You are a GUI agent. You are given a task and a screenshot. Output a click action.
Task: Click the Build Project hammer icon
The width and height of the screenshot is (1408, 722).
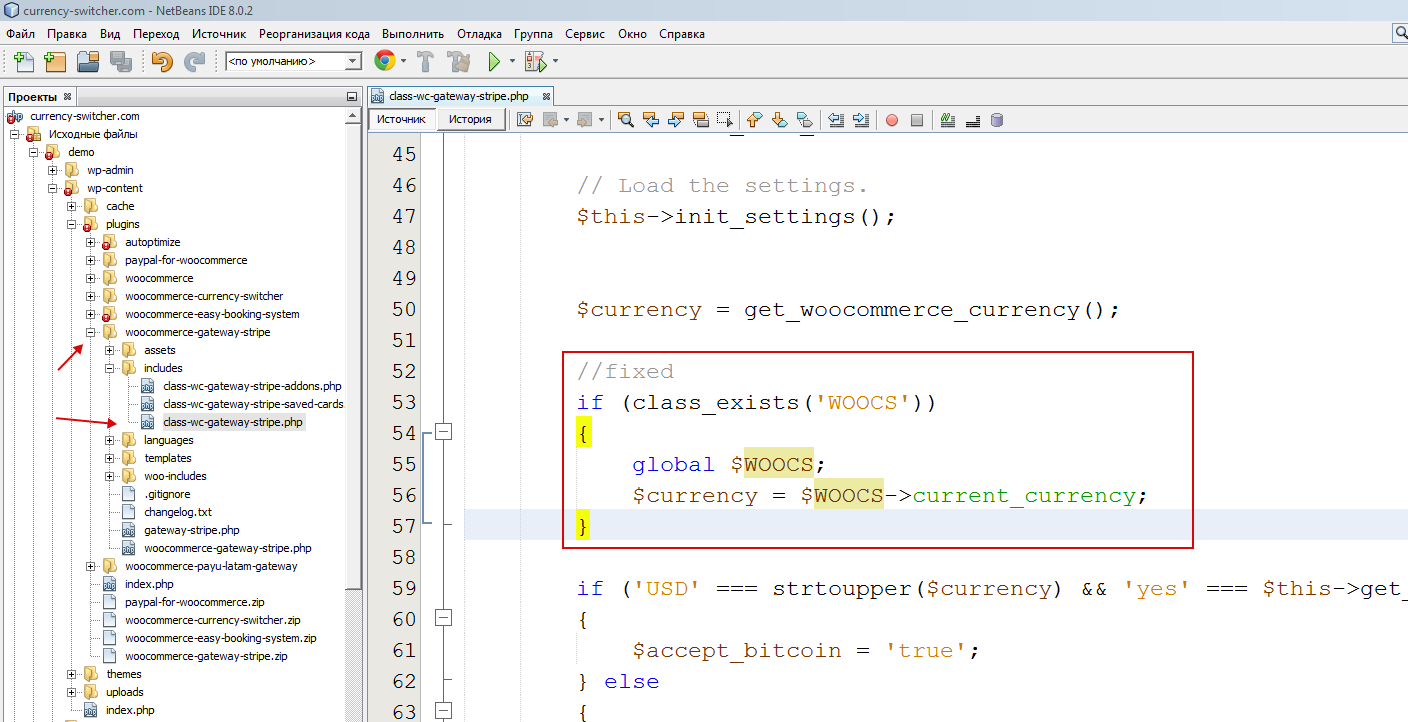(425, 61)
